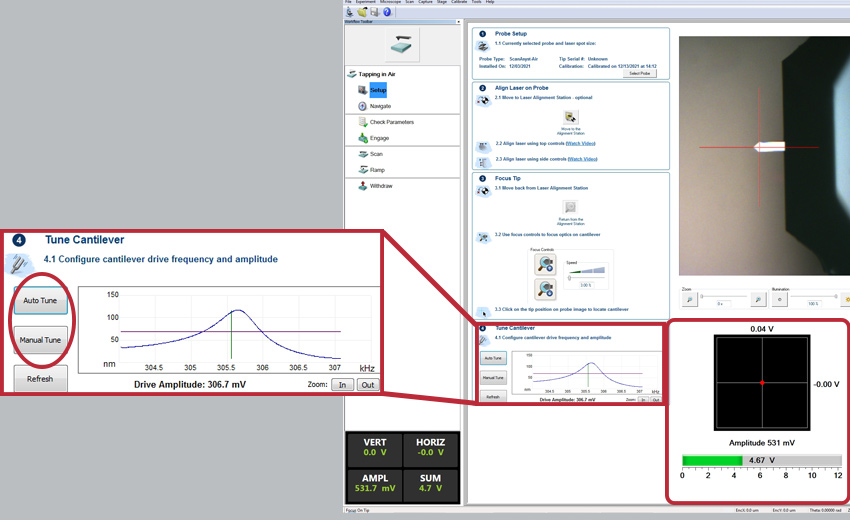Open Check Parameters workflow step

[390, 122]
